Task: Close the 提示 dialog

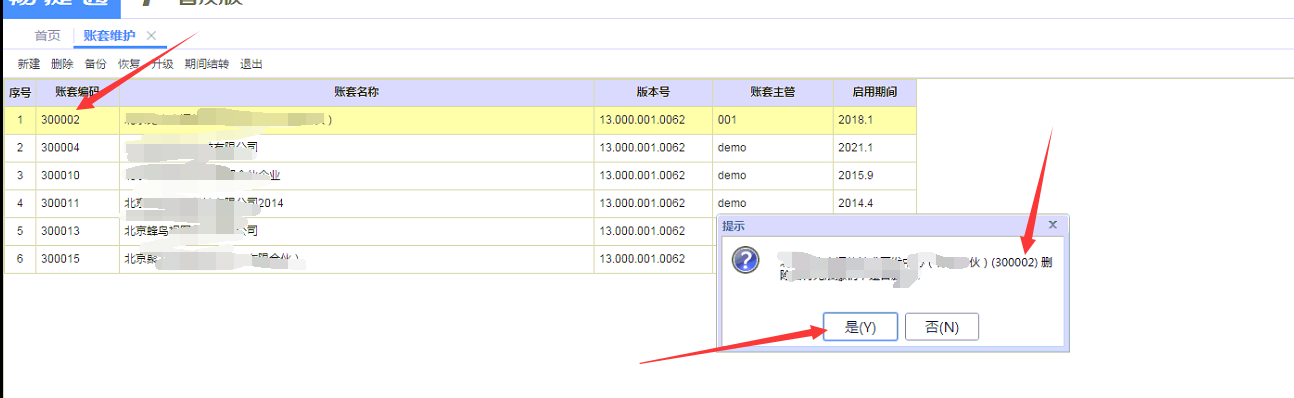Action: coord(1053,226)
